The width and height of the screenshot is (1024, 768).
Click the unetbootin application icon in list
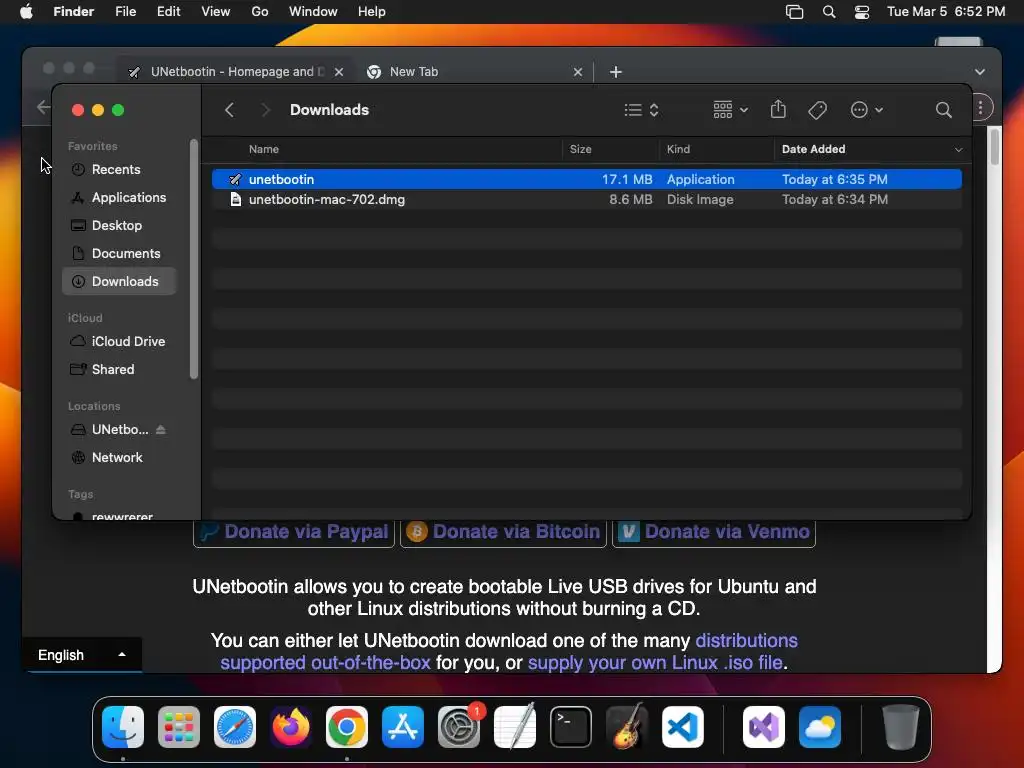(236, 179)
